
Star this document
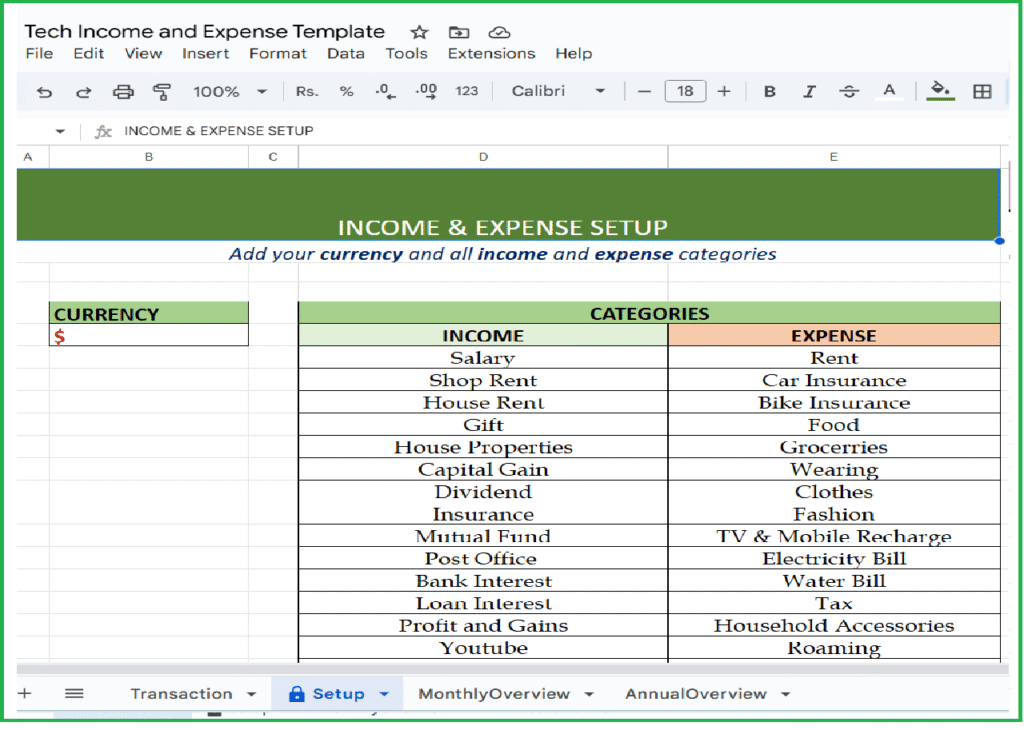click(x=419, y=32)
